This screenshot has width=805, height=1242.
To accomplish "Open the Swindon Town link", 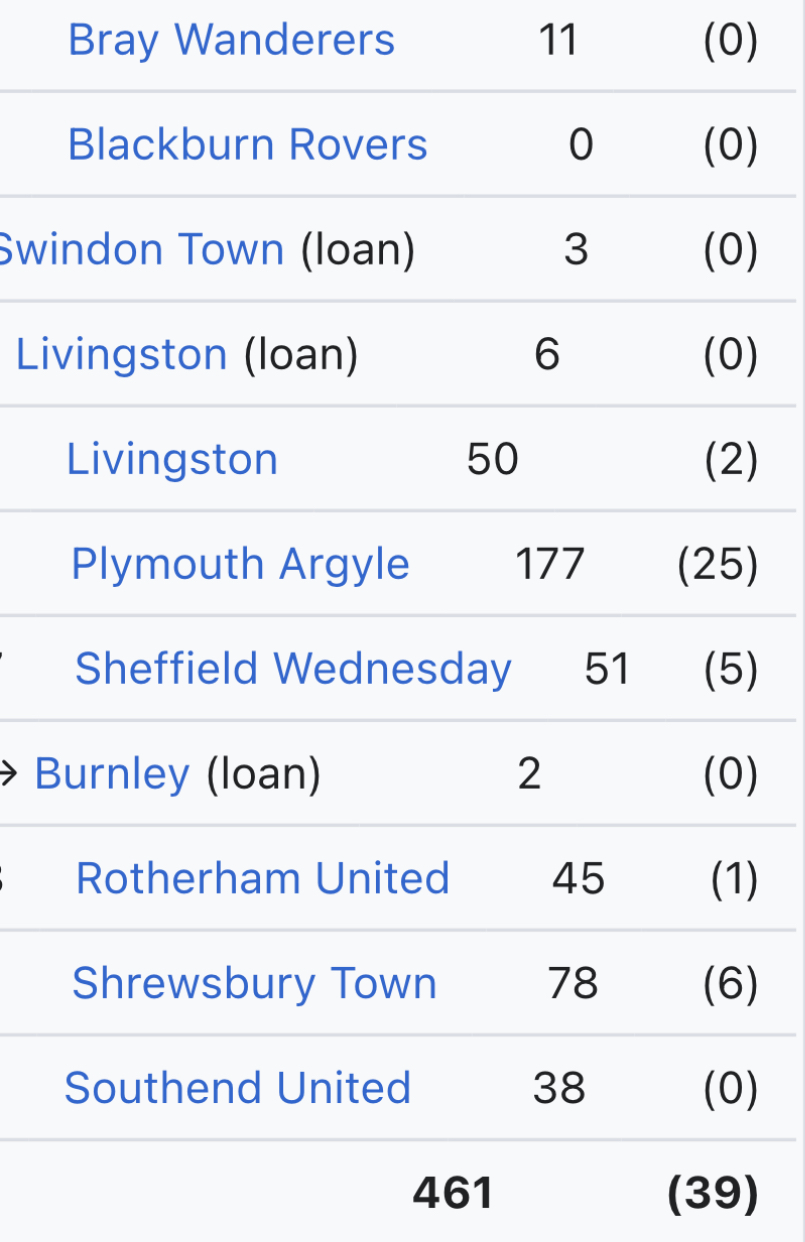I will point(140,249).
